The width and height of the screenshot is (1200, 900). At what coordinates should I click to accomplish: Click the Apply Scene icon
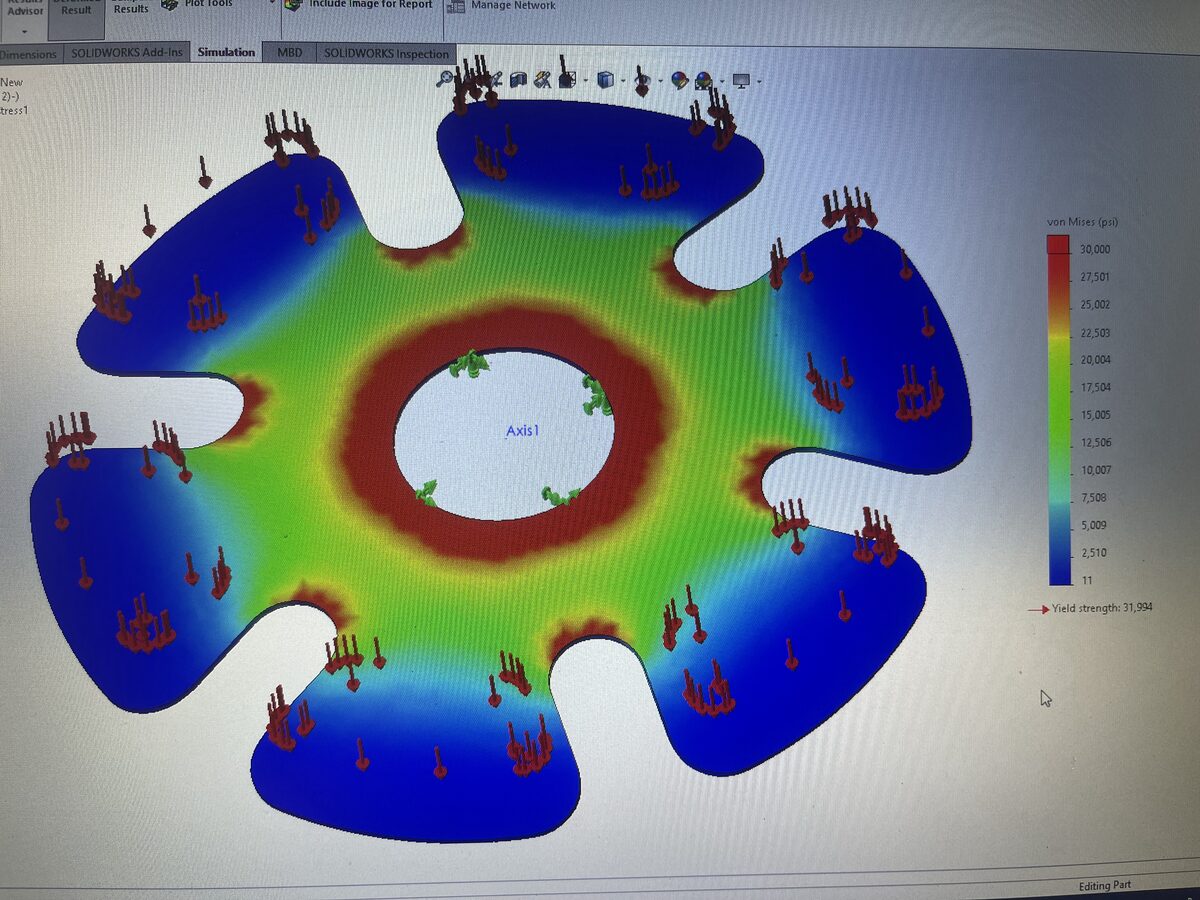click(x=702, y=78)
